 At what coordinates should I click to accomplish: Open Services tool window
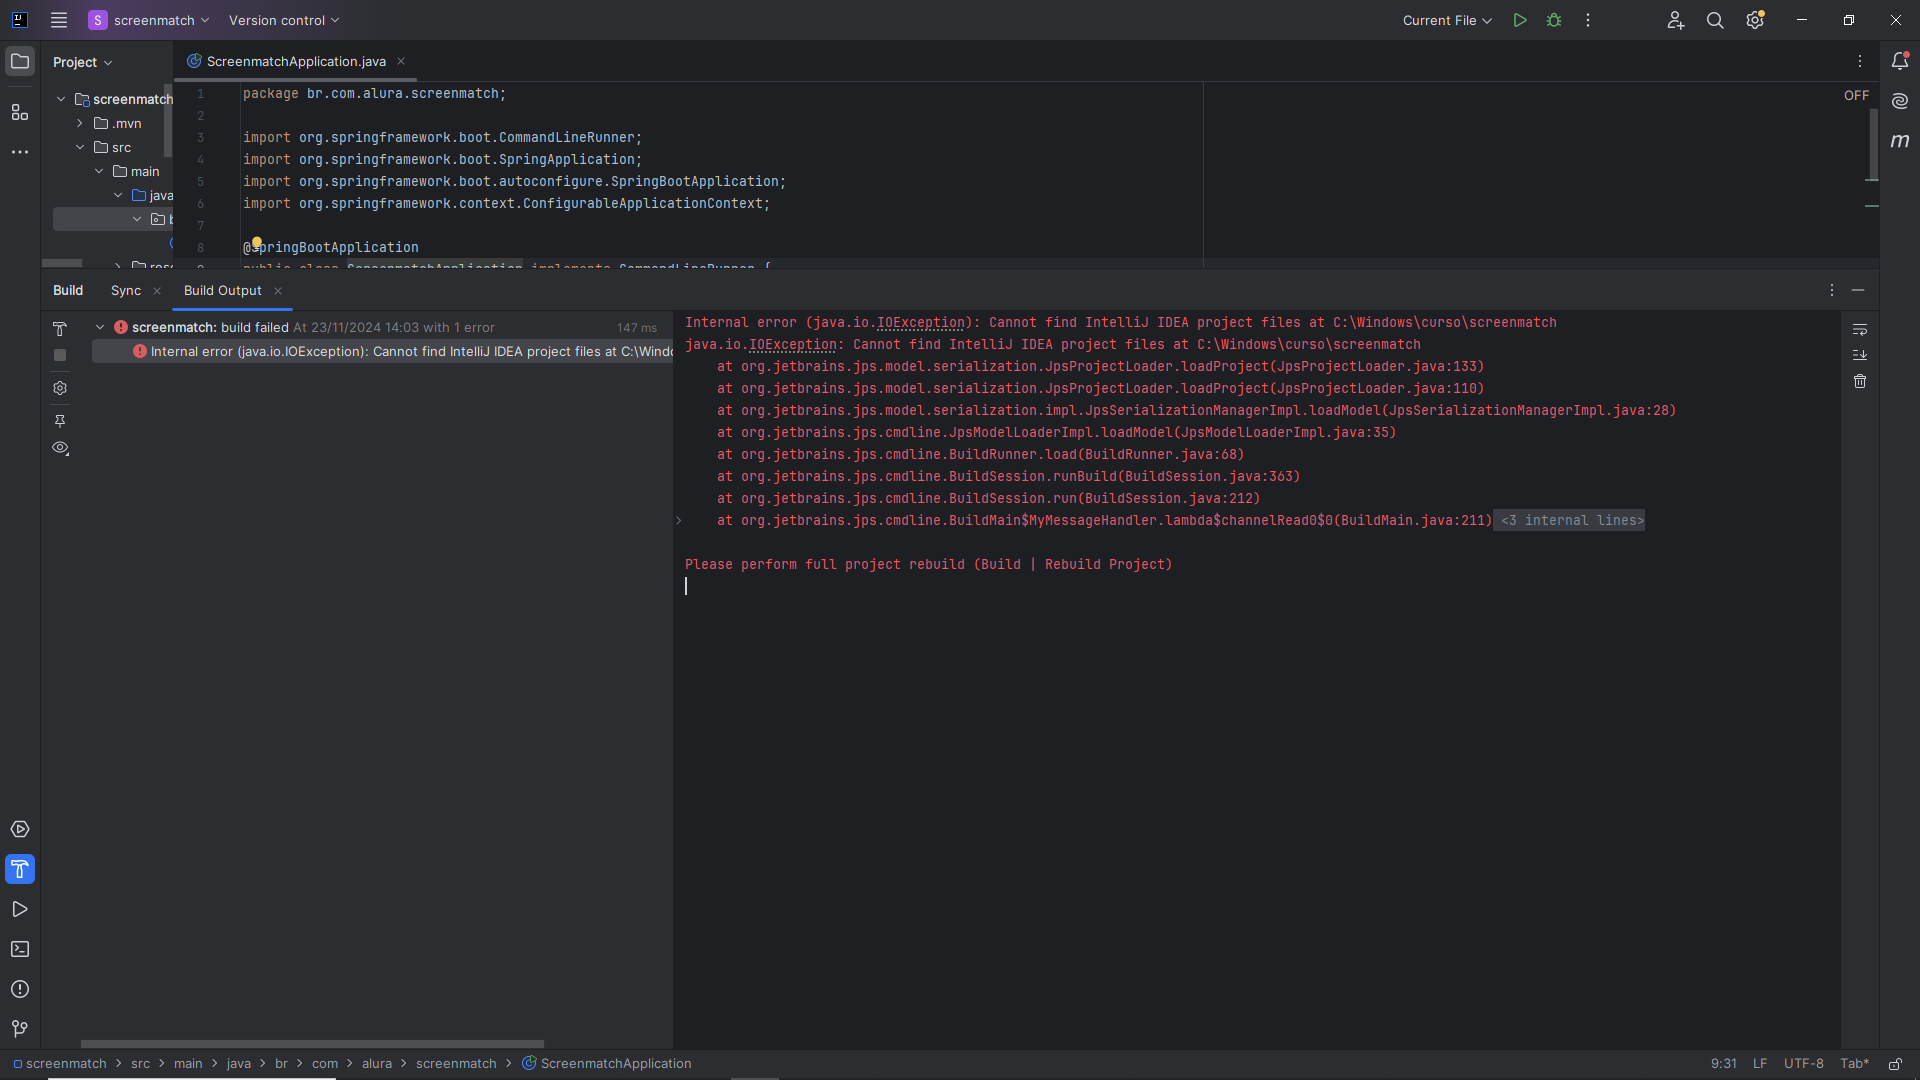[20, 829]
